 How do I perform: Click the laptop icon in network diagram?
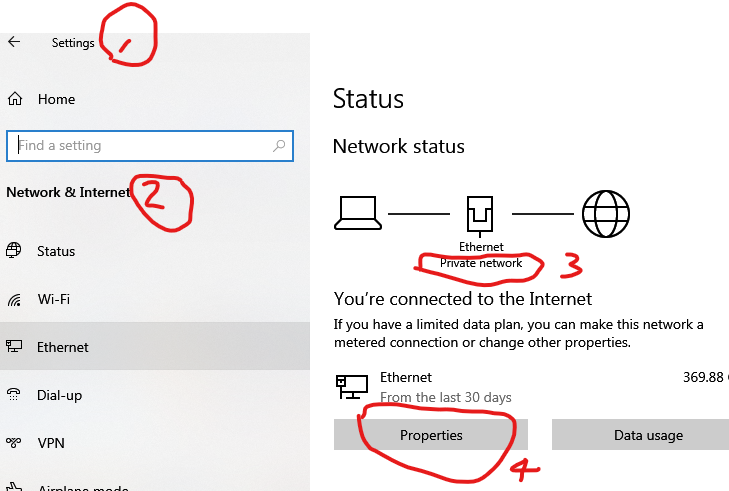(x=358, y=213)
